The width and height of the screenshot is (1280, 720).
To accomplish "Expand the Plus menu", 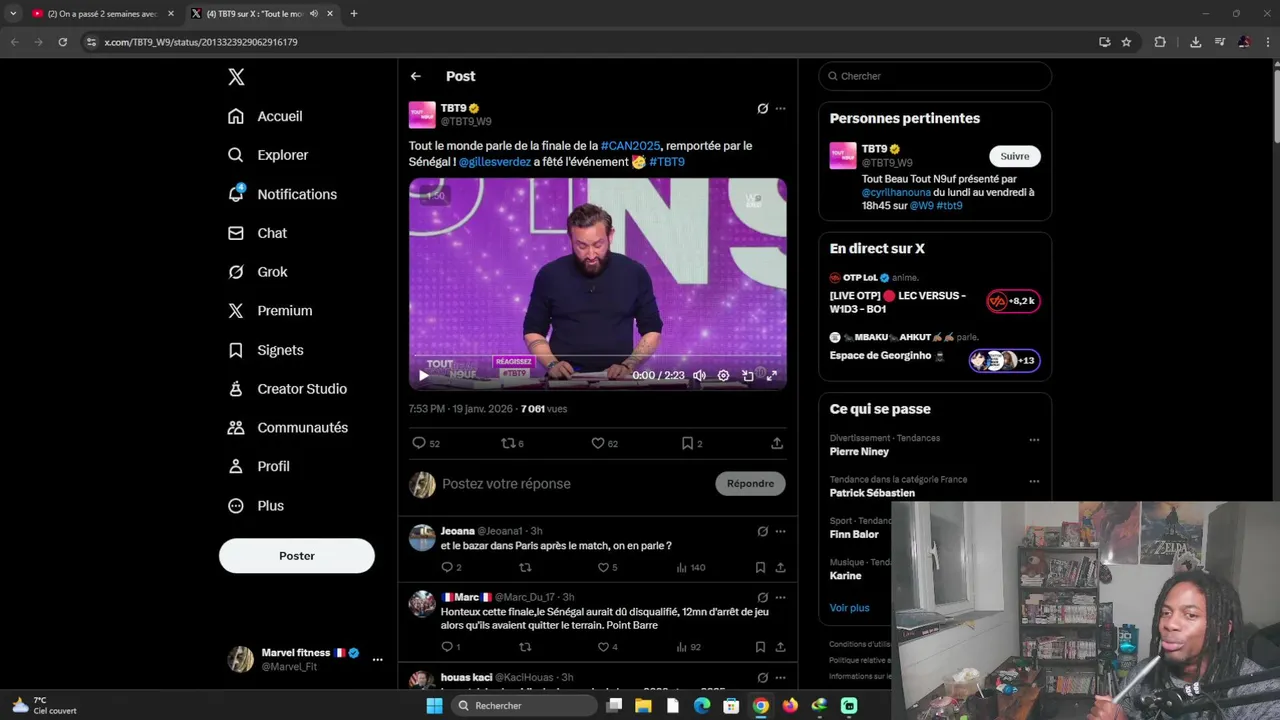I will click(256, 506).
